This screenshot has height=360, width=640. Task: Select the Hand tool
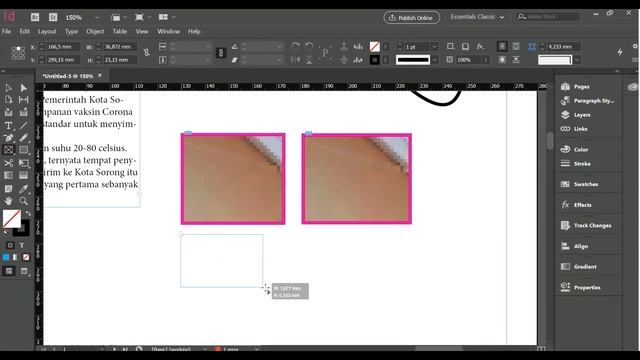[x=8, y=201]
